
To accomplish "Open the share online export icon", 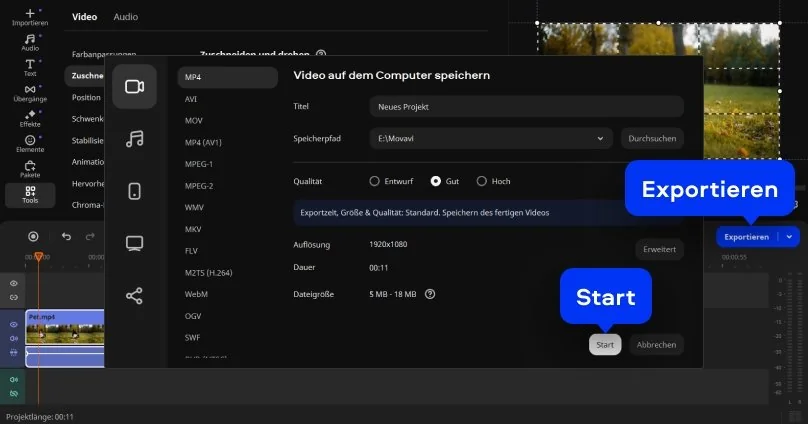I will (134, 295).
